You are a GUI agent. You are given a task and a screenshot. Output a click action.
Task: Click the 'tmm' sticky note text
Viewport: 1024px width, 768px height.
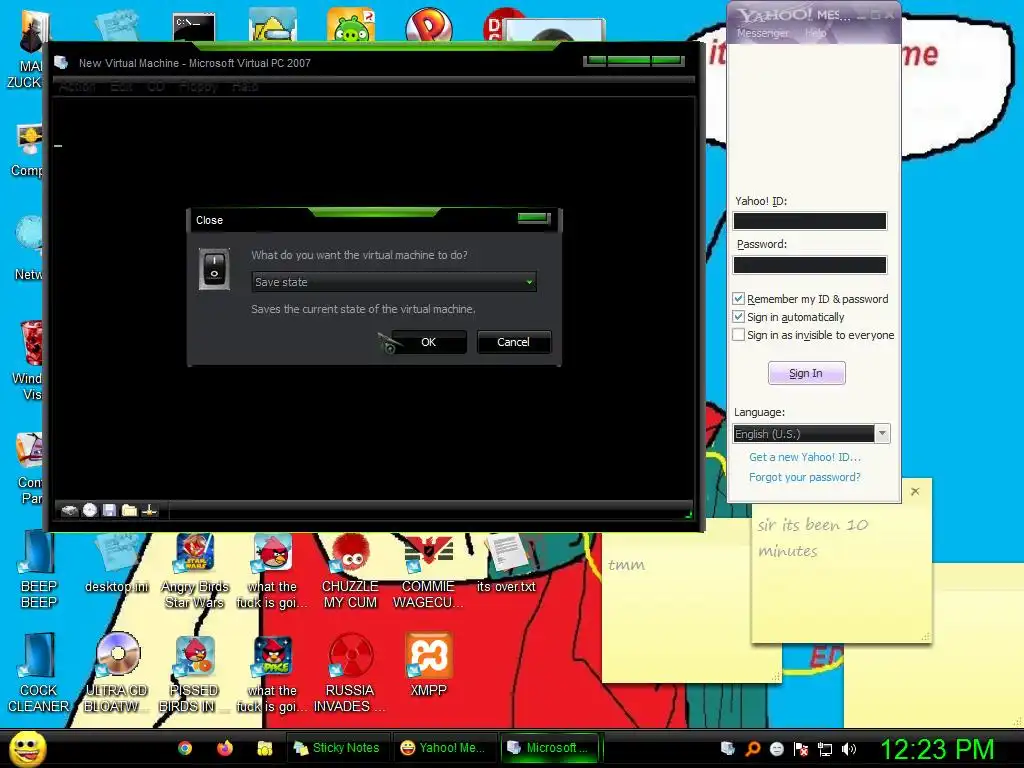(x=626, y=565)
